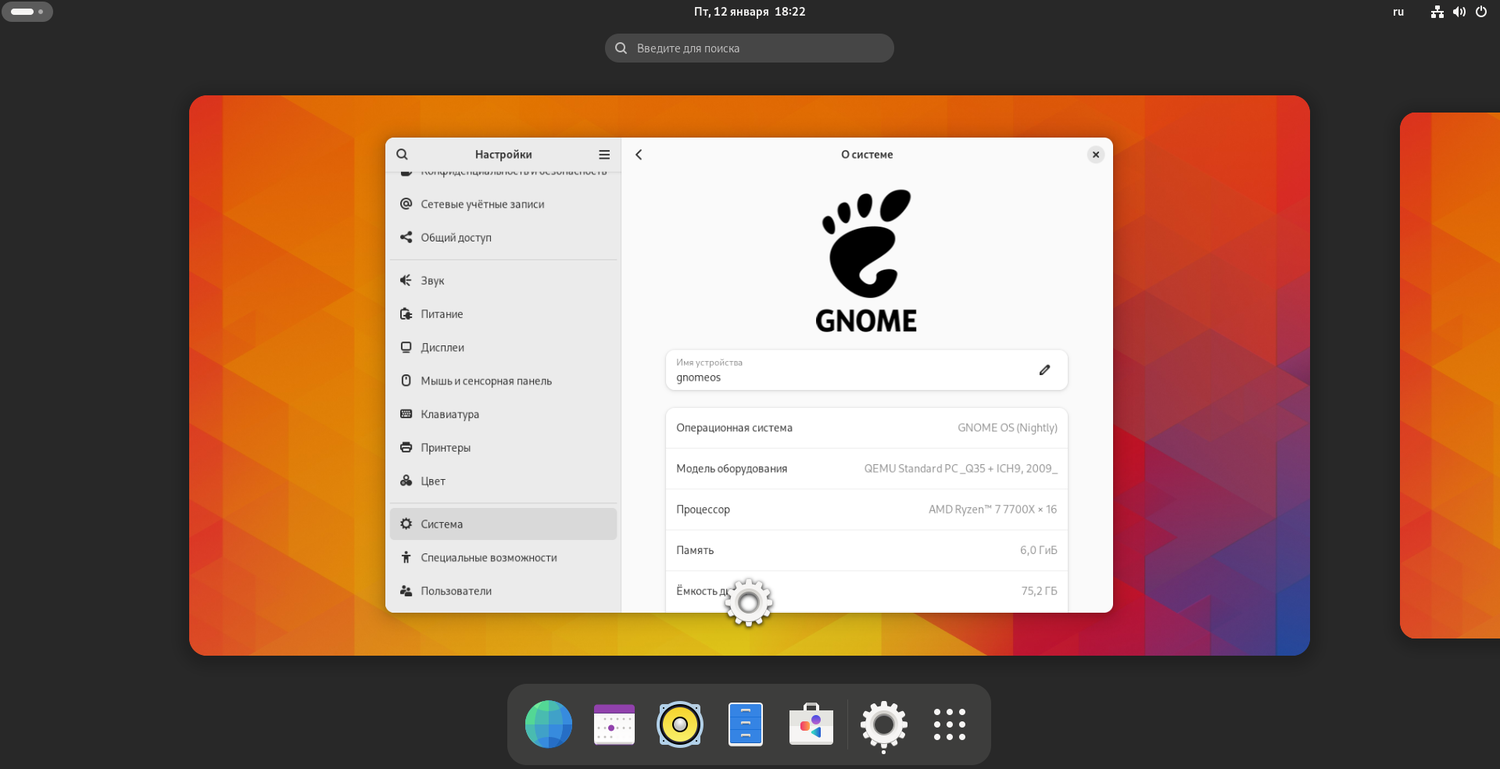Open Специальные возможности settings
Screen dimensions: 1500x769
point(503,558)
